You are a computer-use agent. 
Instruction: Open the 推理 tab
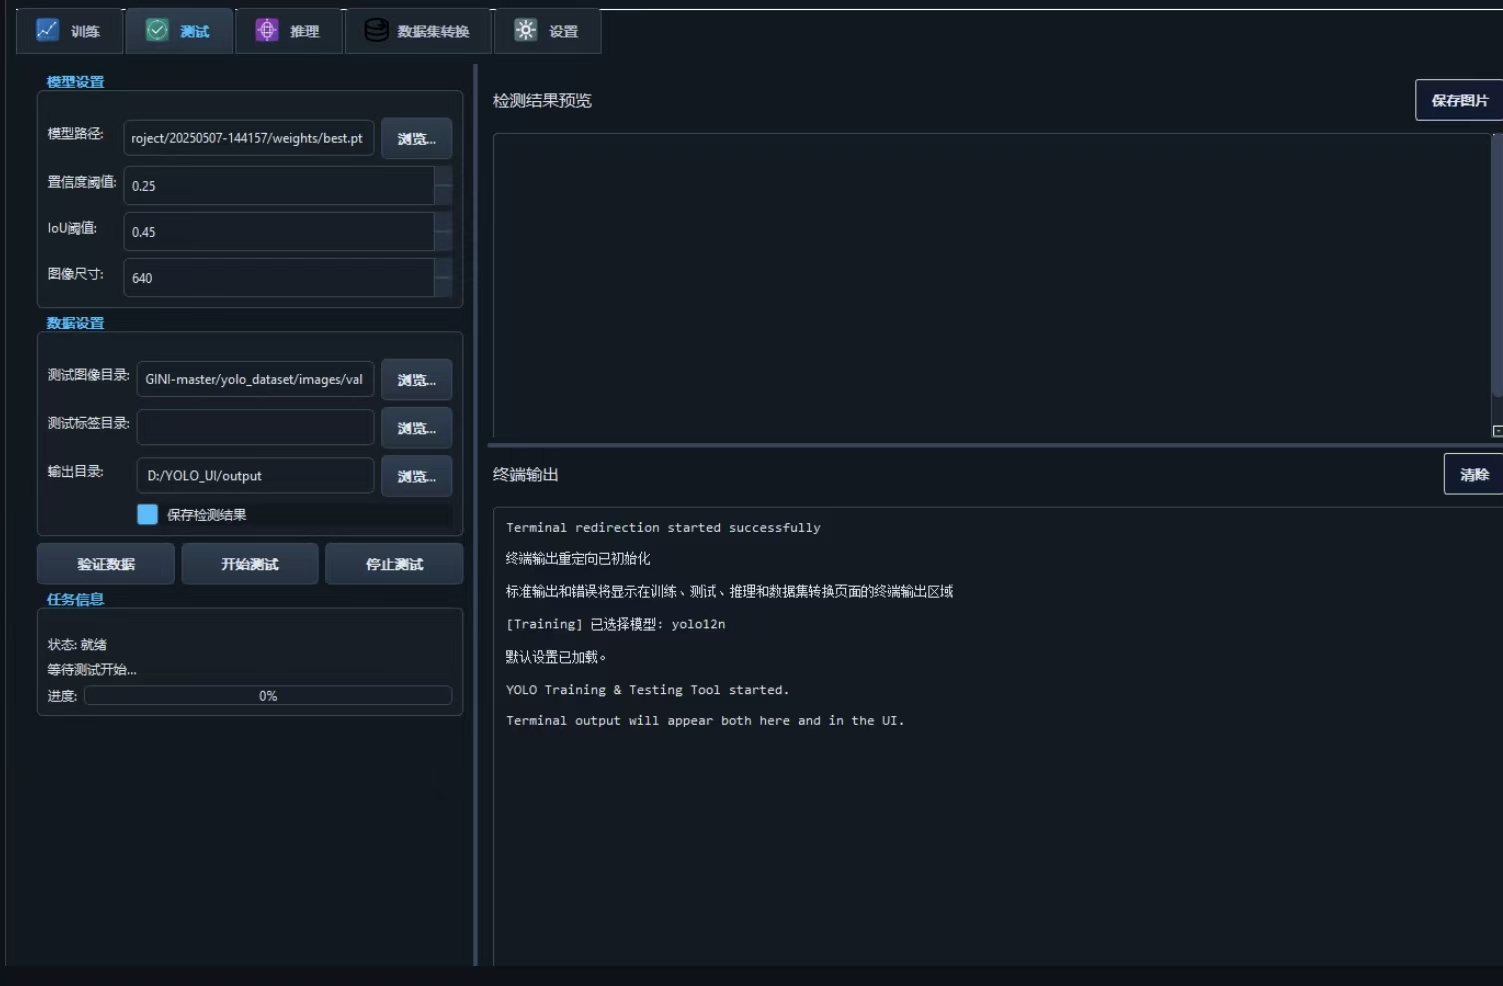pyautogui.click(x=289, y=31)
